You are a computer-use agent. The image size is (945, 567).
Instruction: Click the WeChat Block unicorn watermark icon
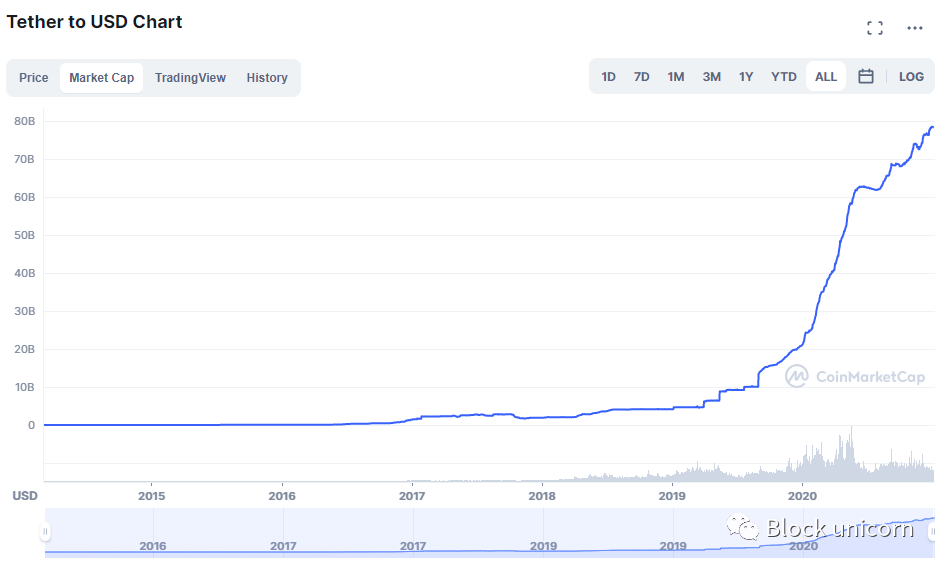[742, 528]
